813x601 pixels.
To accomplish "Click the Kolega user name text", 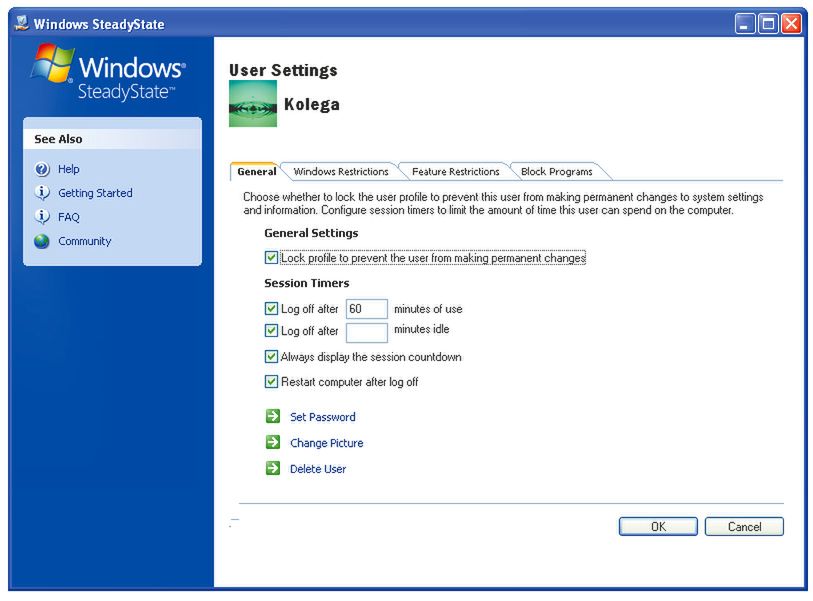I will 312,104.
